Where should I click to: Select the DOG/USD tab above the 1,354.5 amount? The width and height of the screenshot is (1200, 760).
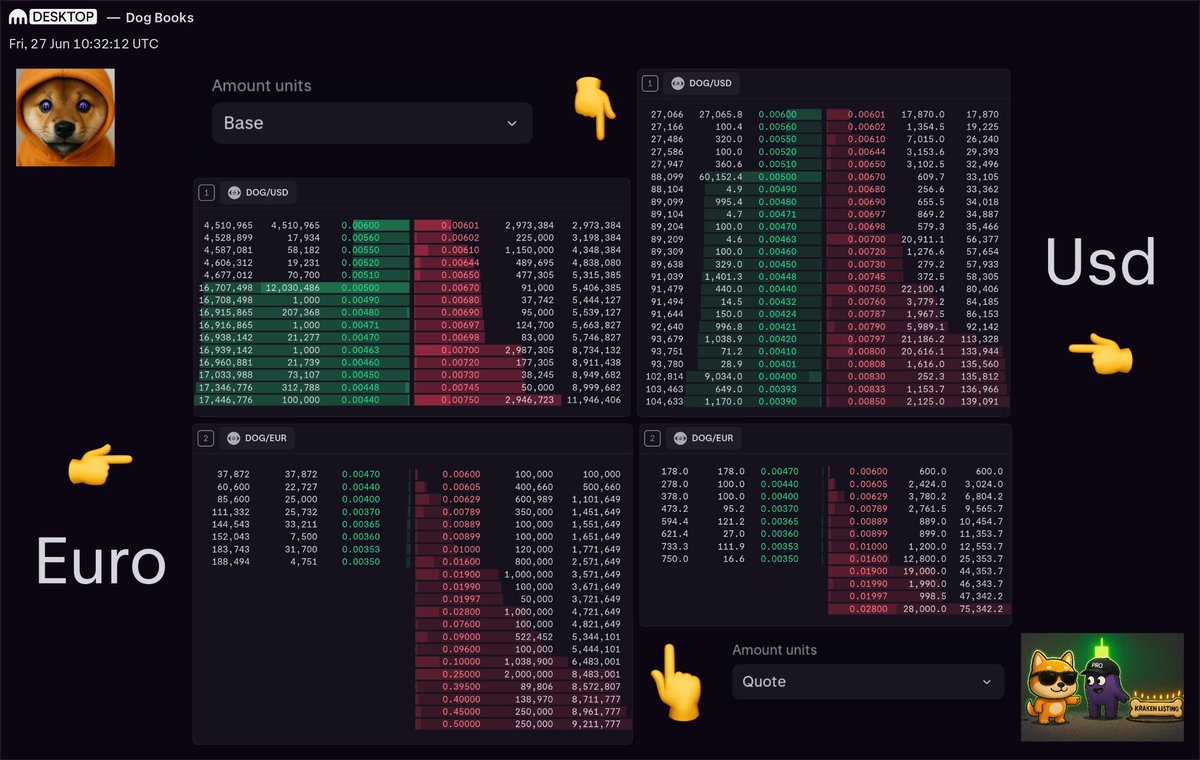click(701, 84)
